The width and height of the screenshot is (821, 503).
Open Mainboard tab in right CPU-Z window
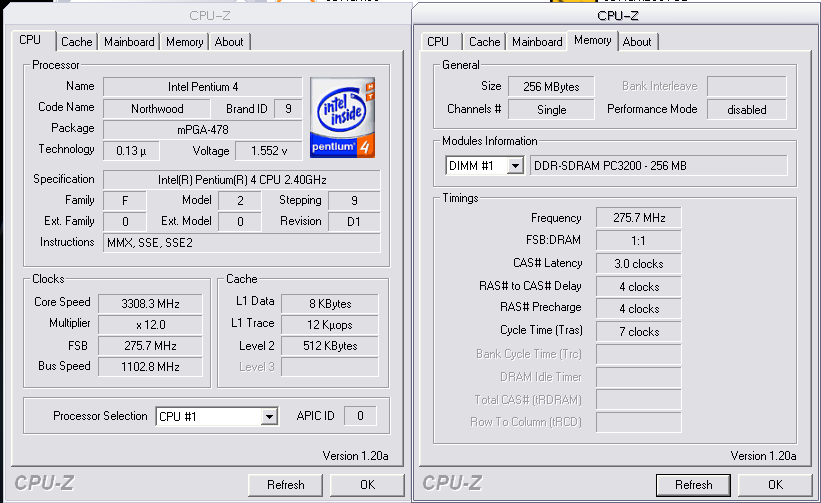point(537,42)
